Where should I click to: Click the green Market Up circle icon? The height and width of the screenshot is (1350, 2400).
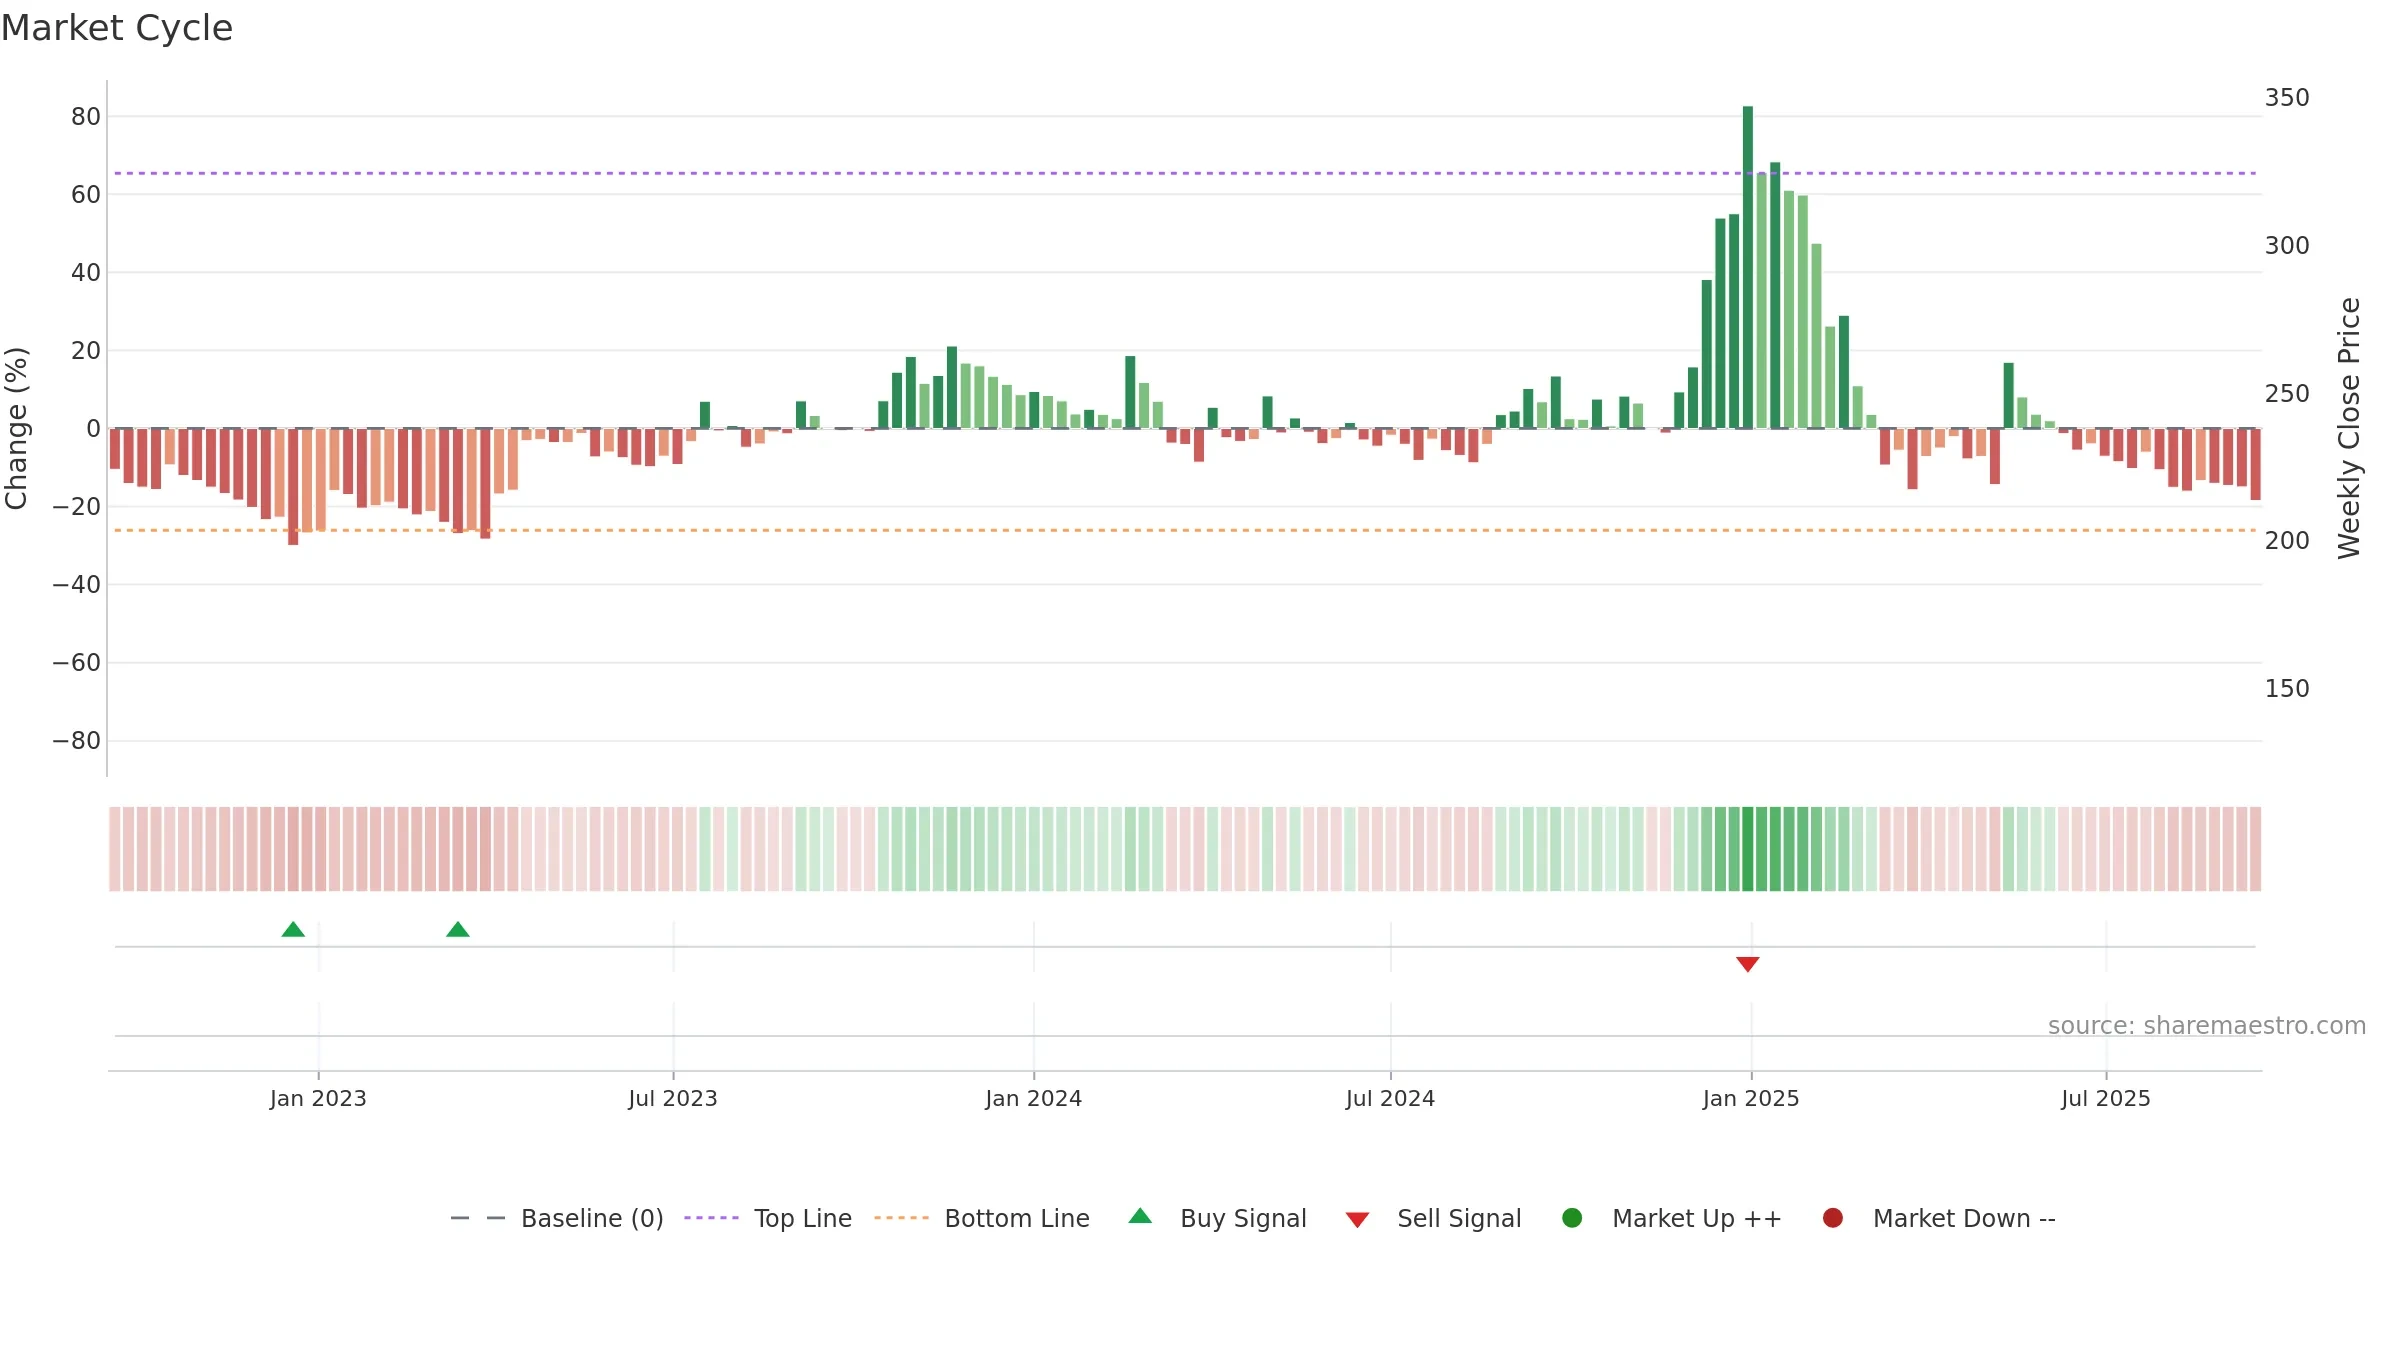[x=1572, y=1218]
